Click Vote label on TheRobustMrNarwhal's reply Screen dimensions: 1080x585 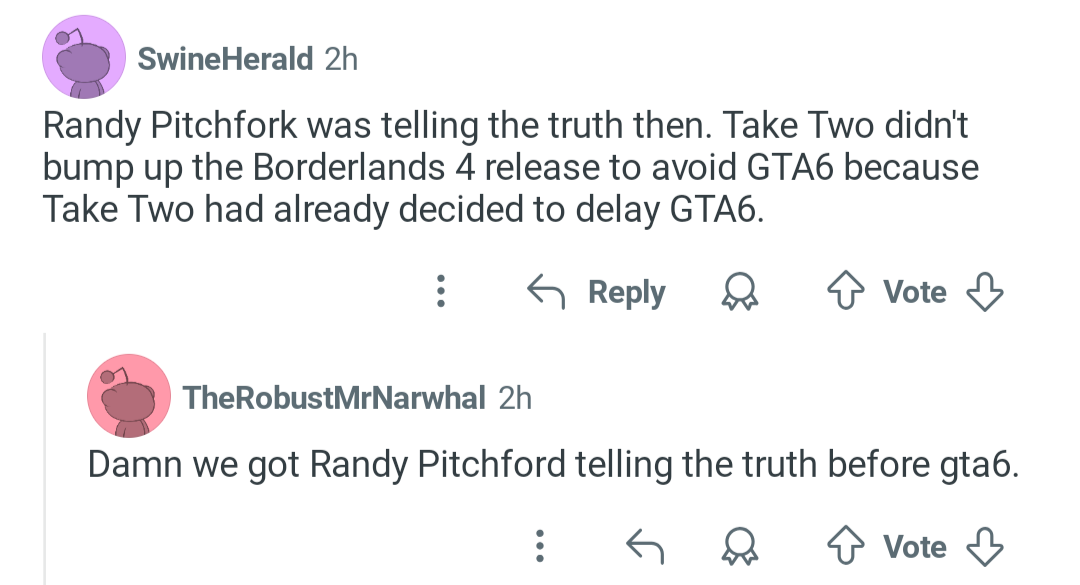pos(915,547)
